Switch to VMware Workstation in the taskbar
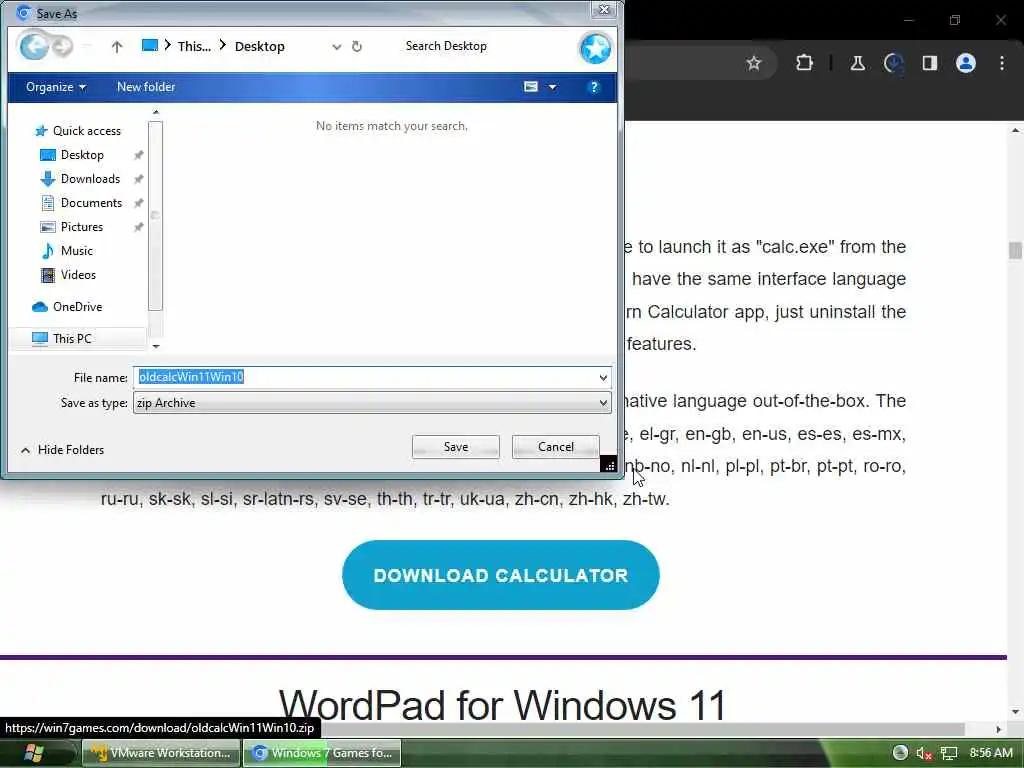This screenshot has height=768, width=1024. click(161, 753)
